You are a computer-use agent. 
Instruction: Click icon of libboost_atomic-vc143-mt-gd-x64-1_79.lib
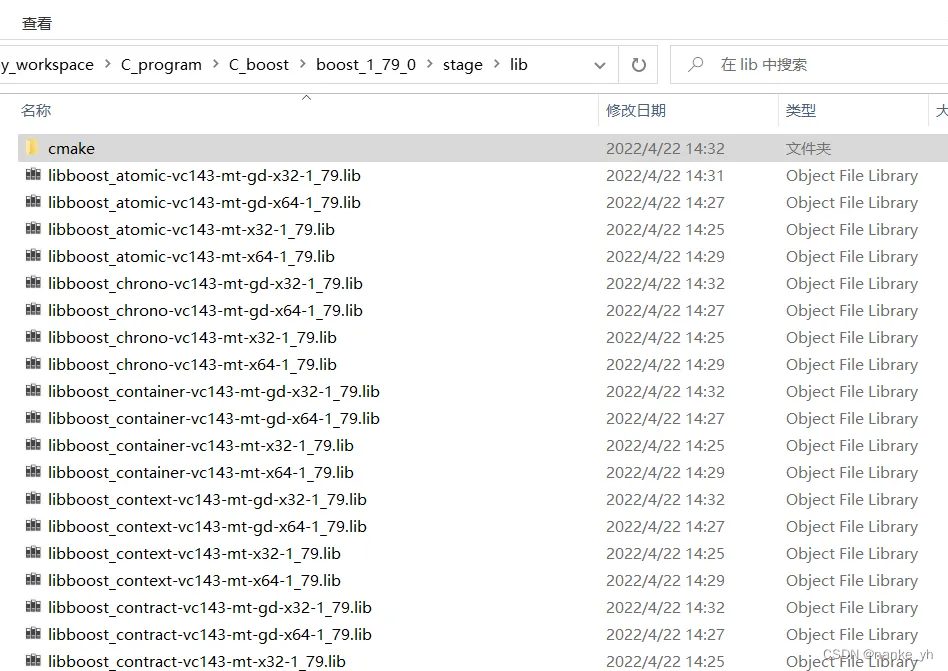coord(33,201)
